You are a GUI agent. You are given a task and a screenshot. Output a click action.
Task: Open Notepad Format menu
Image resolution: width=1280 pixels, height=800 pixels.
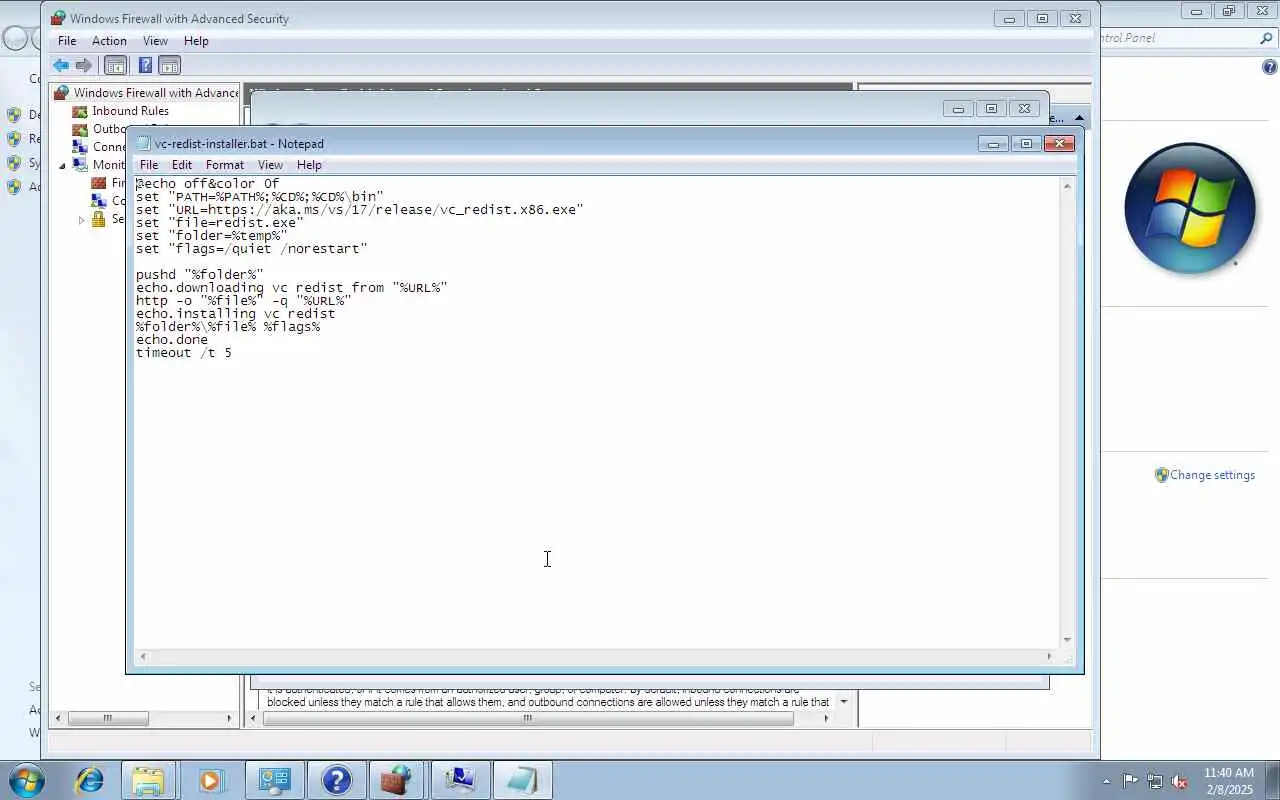click(225, 165)
